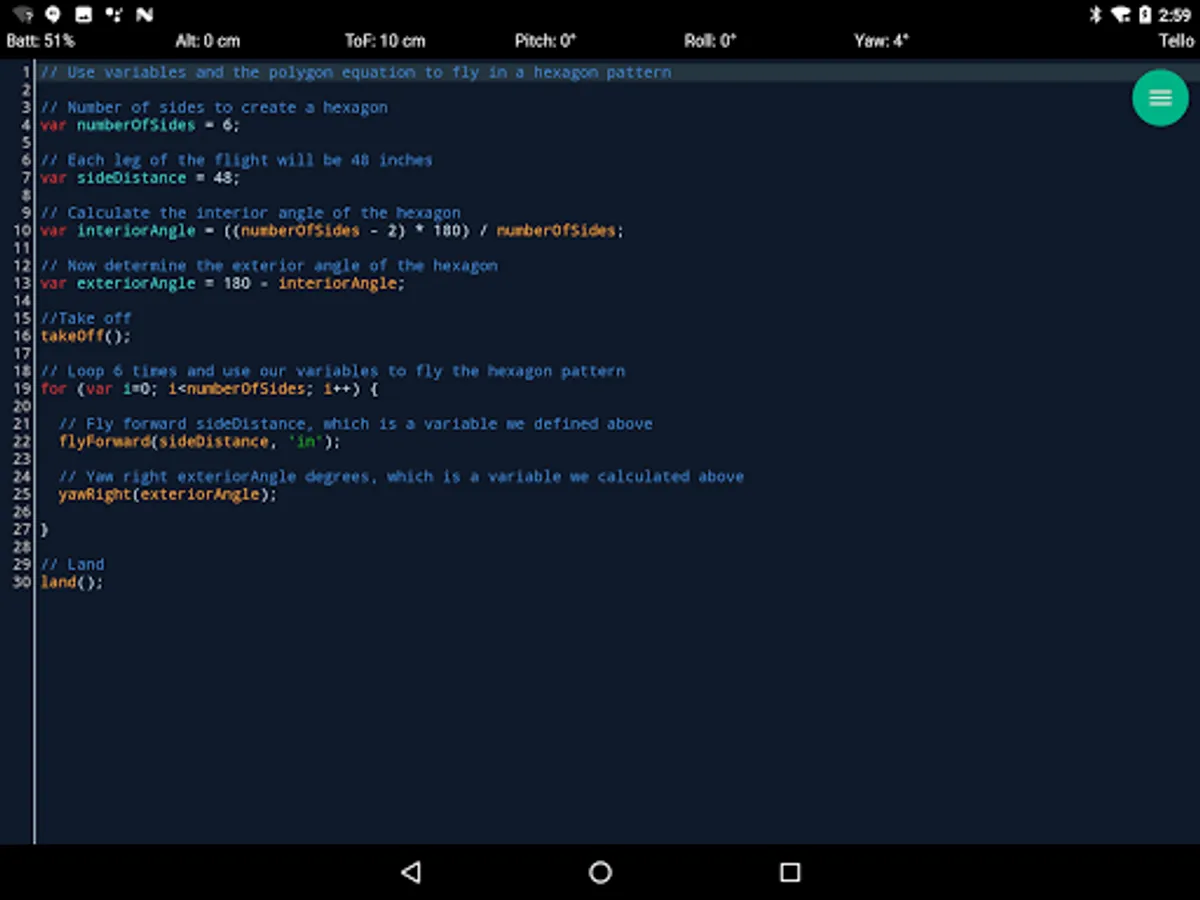Tap the ToF: 10 cm readout
The image size is (1200, 900).
(385, 41)
